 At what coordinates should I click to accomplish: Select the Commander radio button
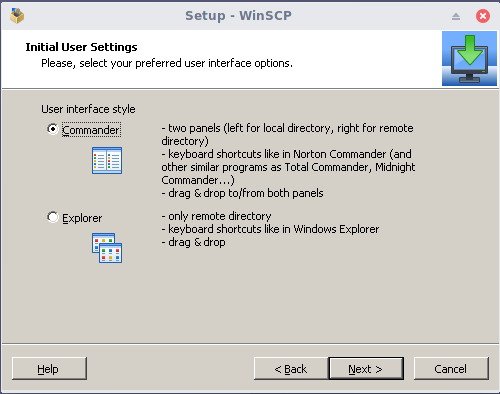pos(52,129)
